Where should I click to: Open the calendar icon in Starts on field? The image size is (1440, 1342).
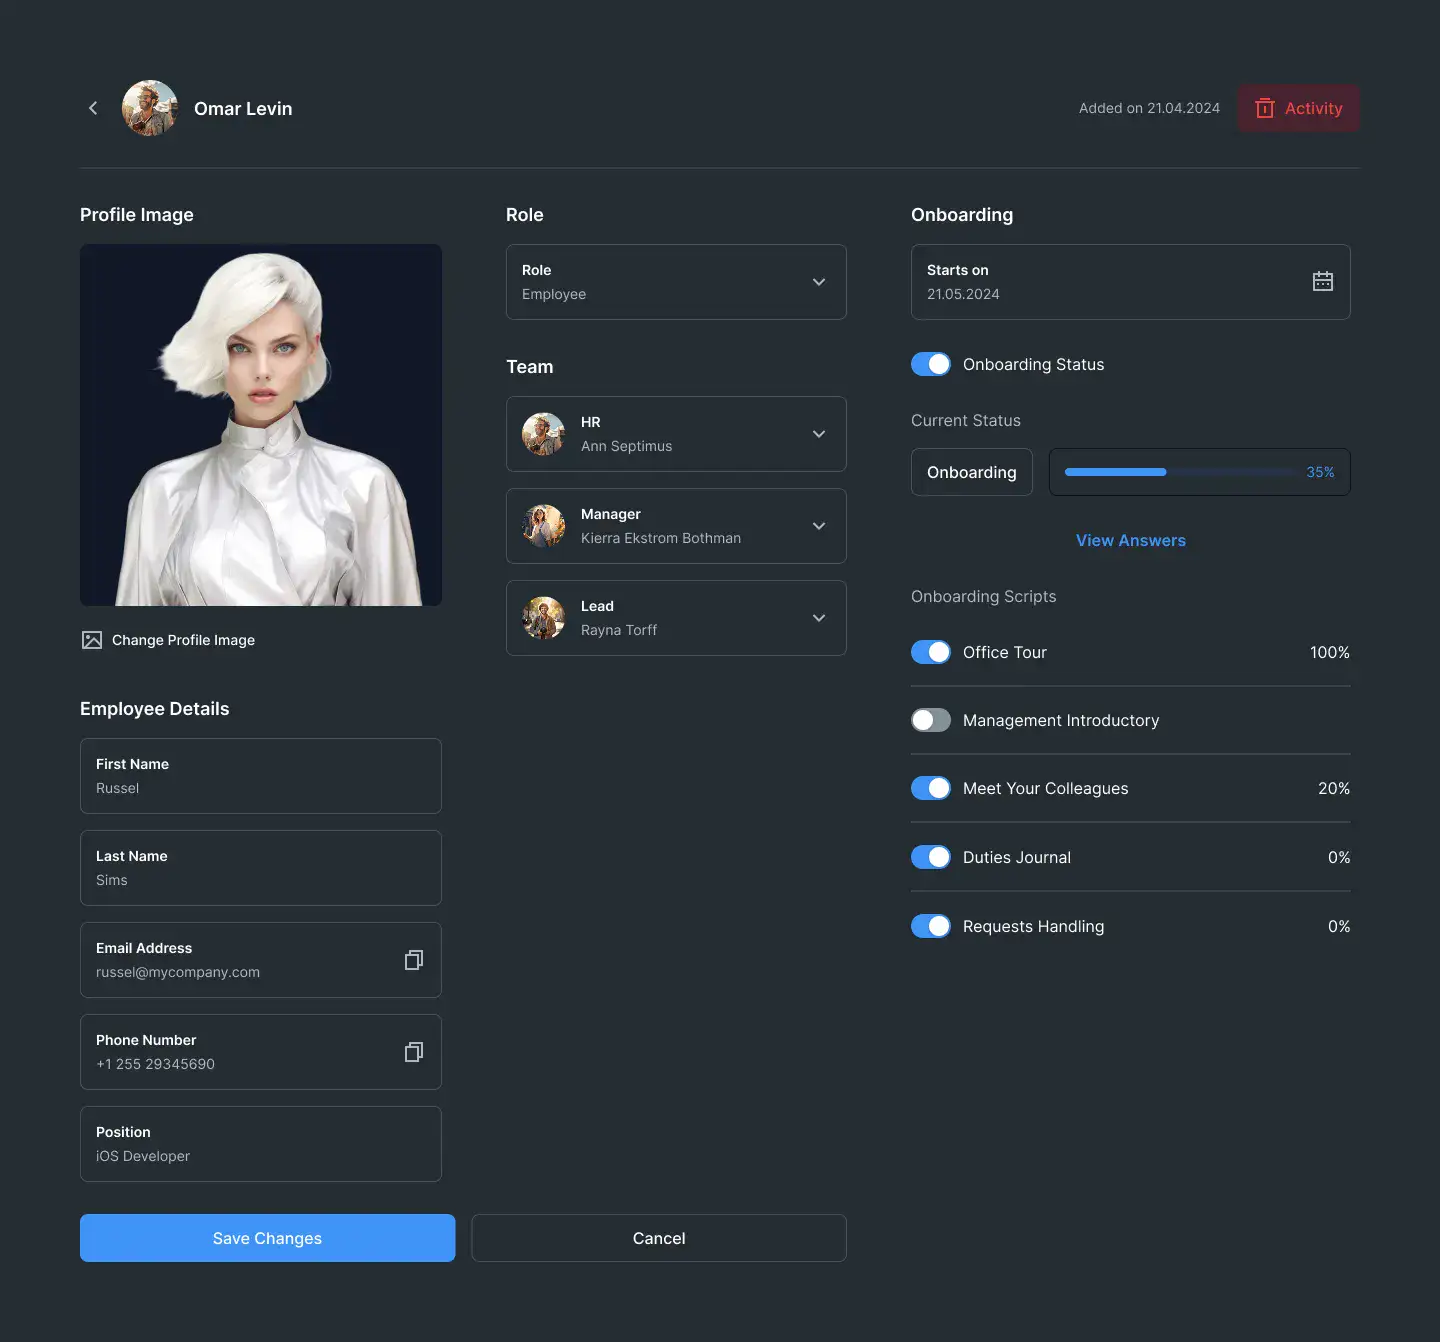pyautogui.click(x=1323, y=281)
